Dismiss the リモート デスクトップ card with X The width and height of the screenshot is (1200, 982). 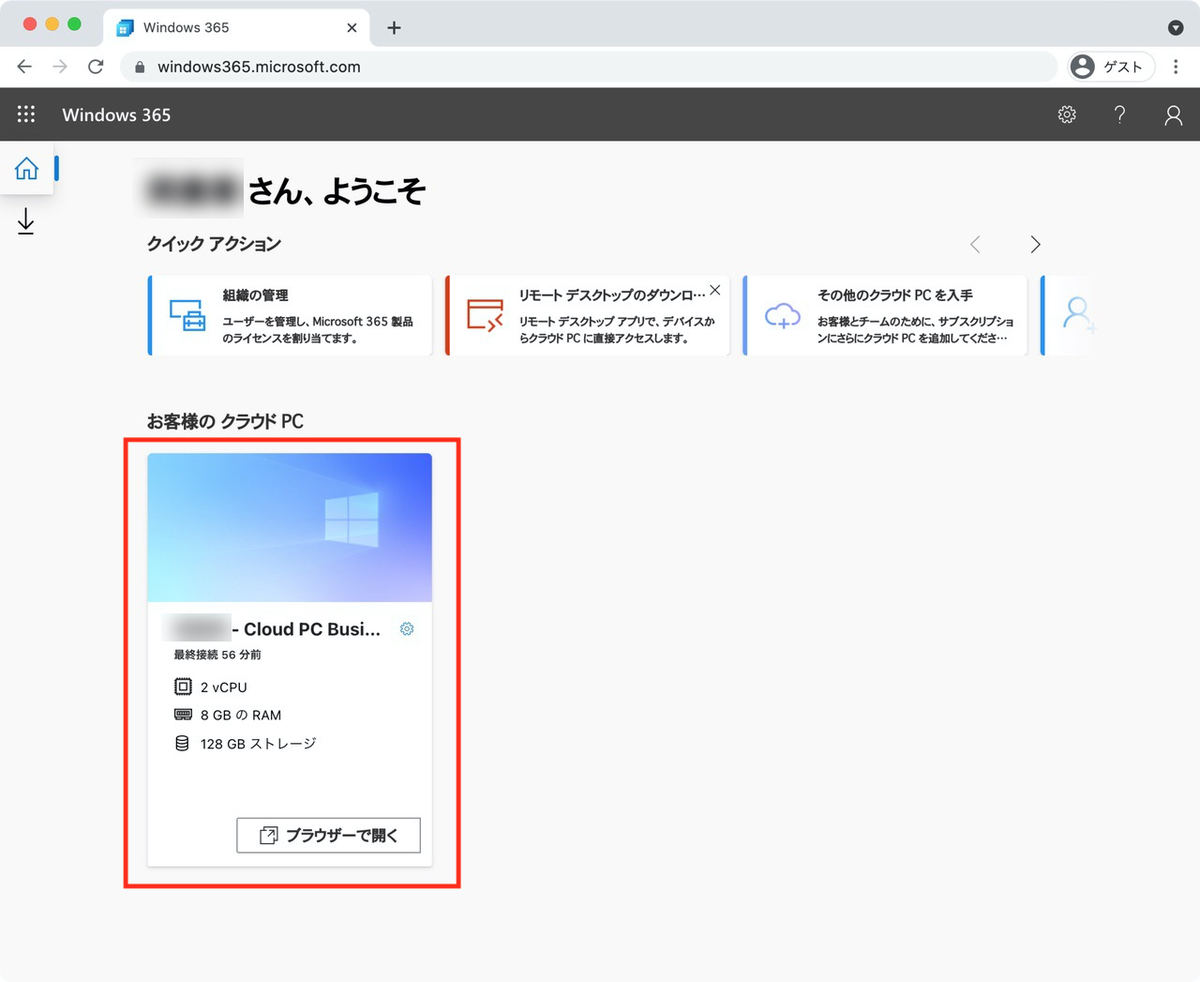(714, 290)
